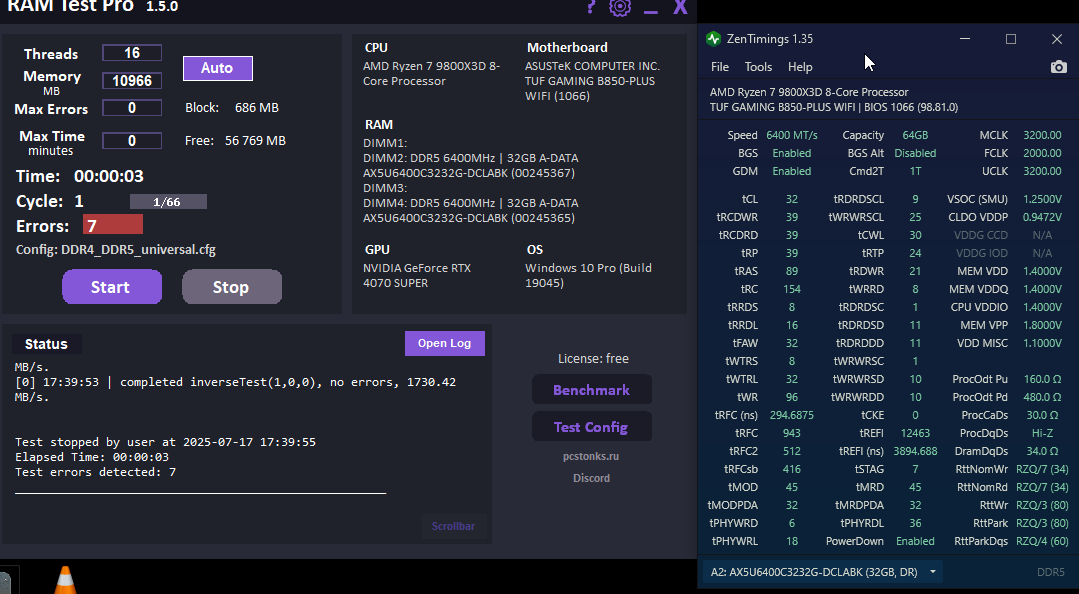Open Test Config
Screen dimensions: 1079x594
[592, 427]
